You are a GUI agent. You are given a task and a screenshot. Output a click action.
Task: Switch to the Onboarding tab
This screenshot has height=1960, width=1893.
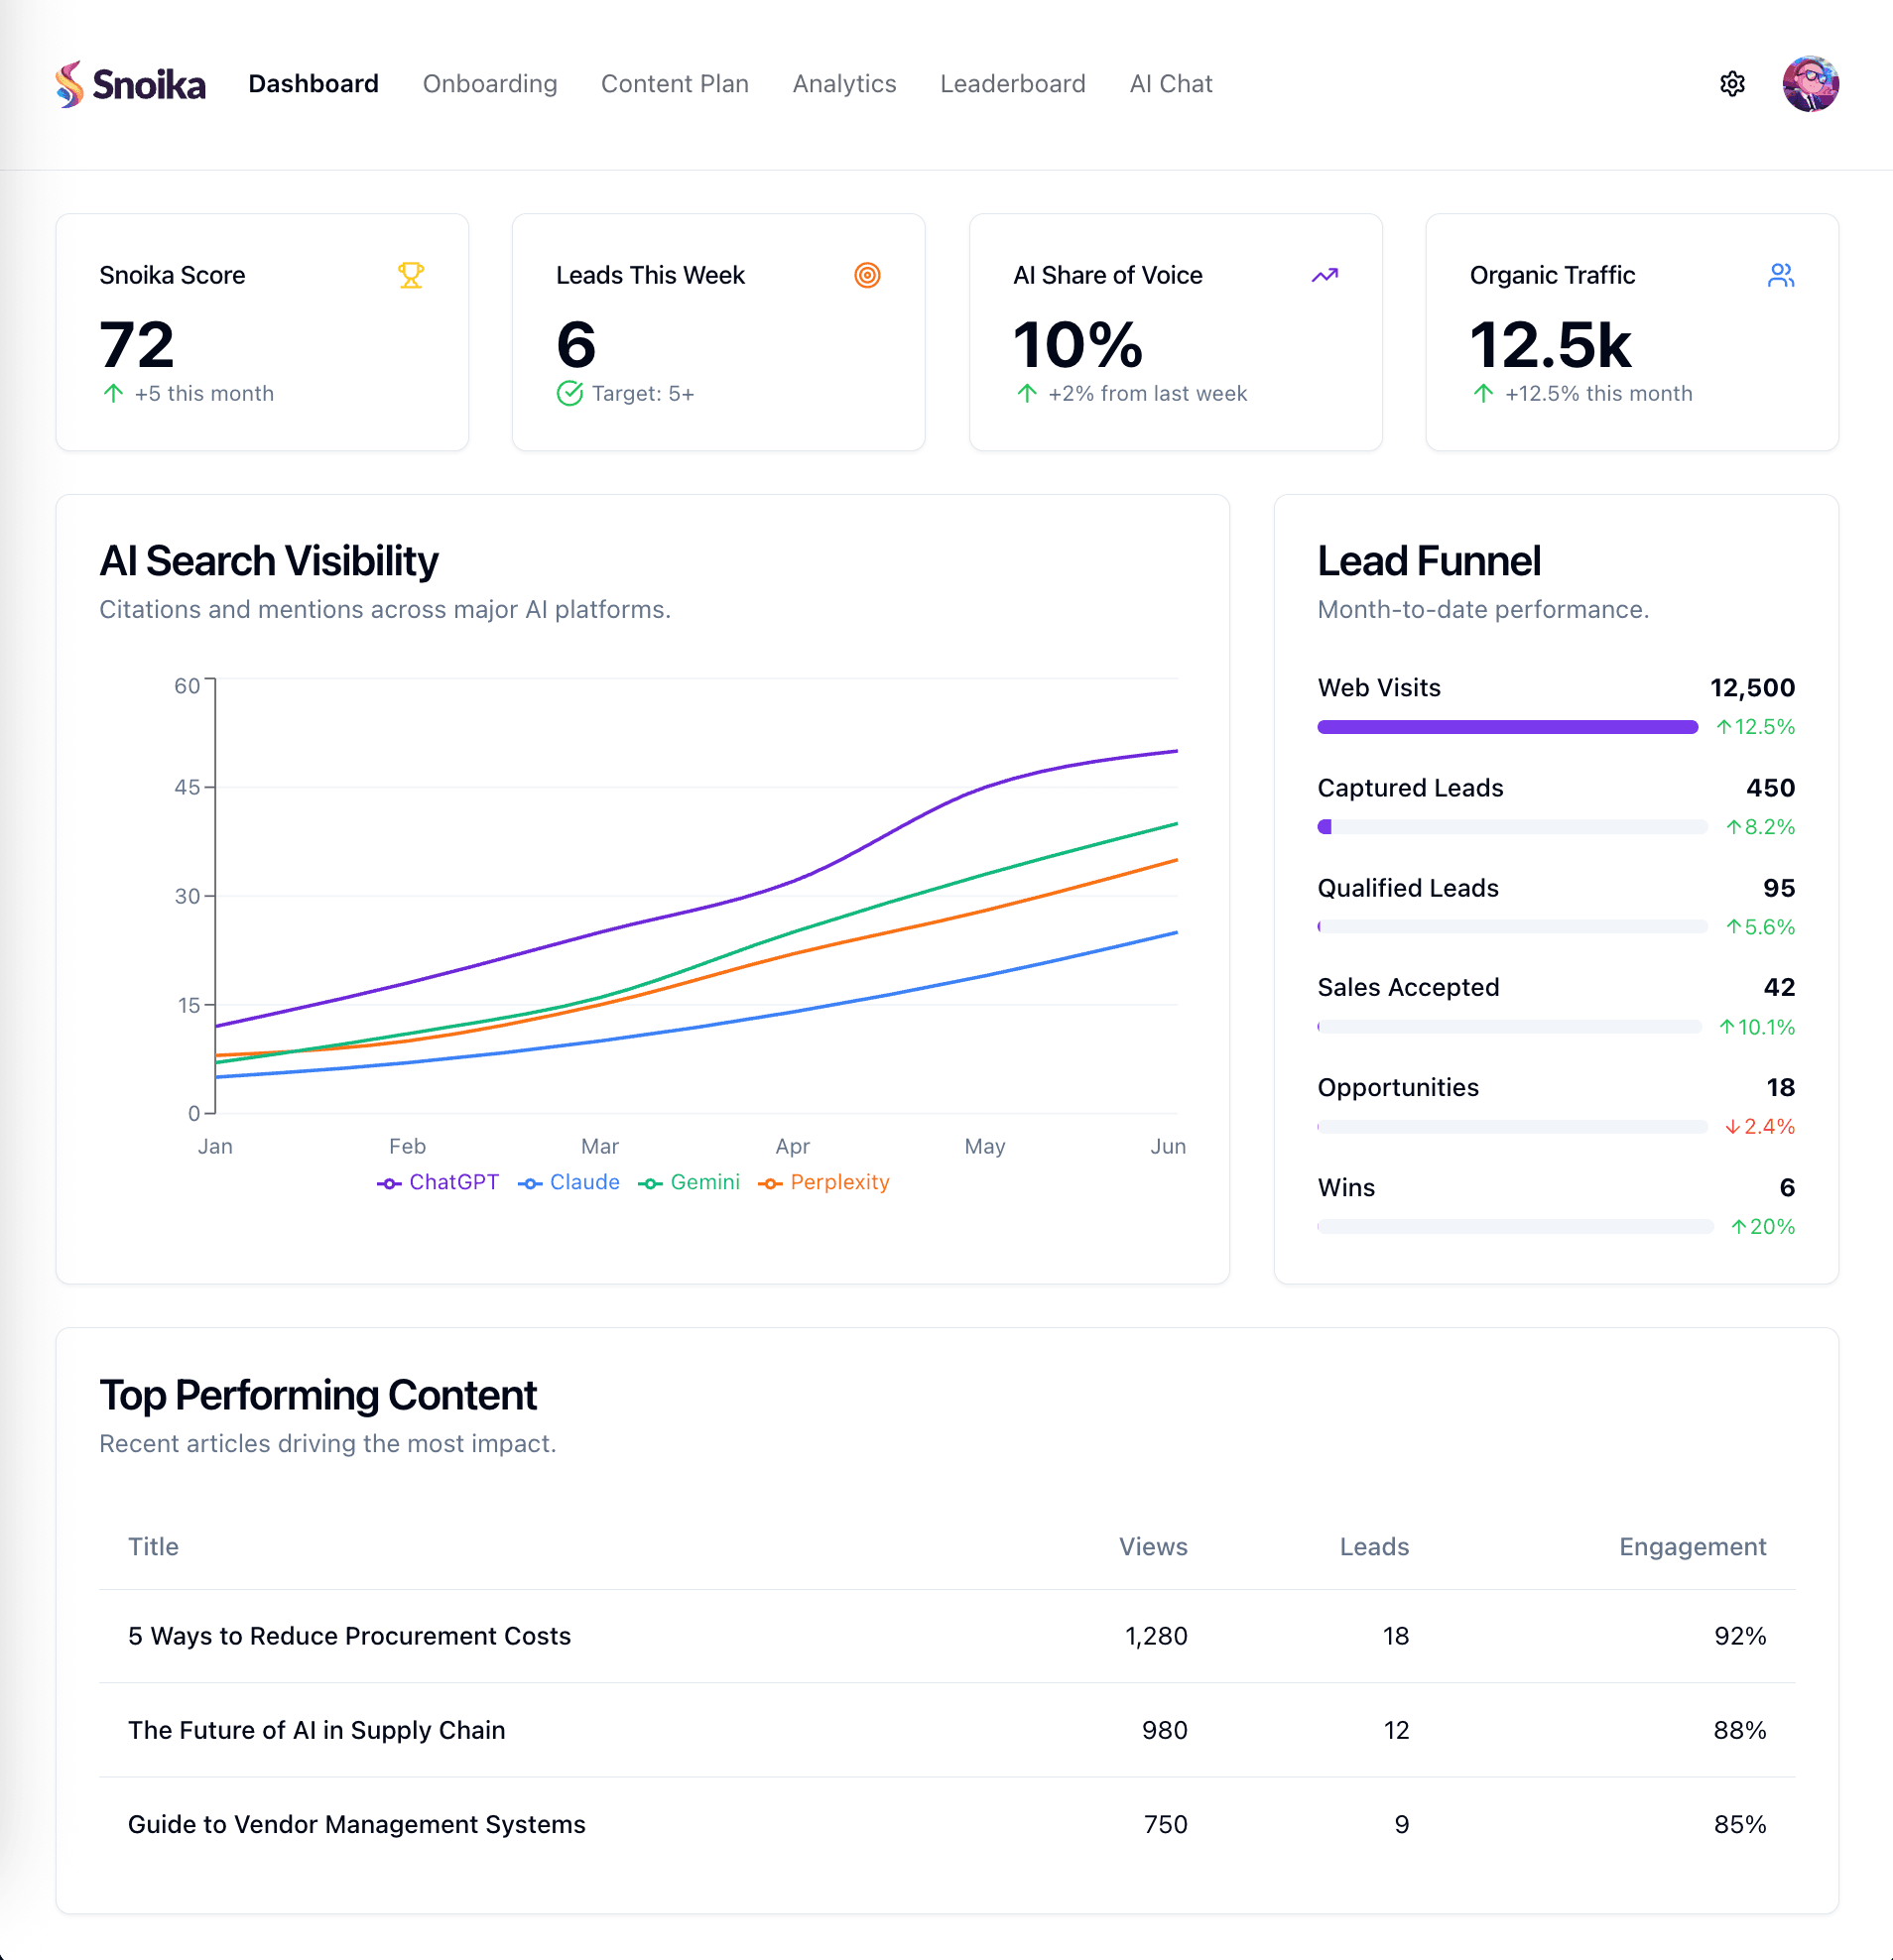point(490,84)
